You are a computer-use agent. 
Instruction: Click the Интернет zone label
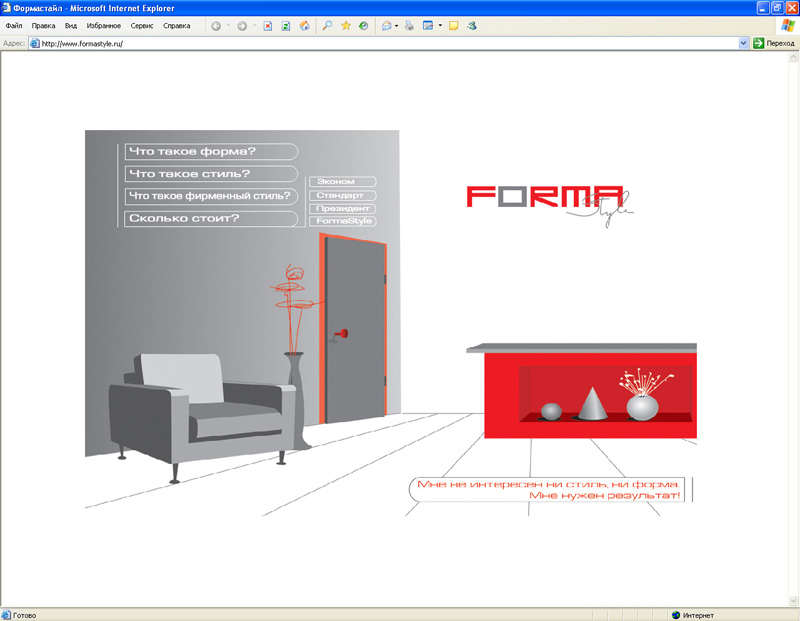[698, 615]
